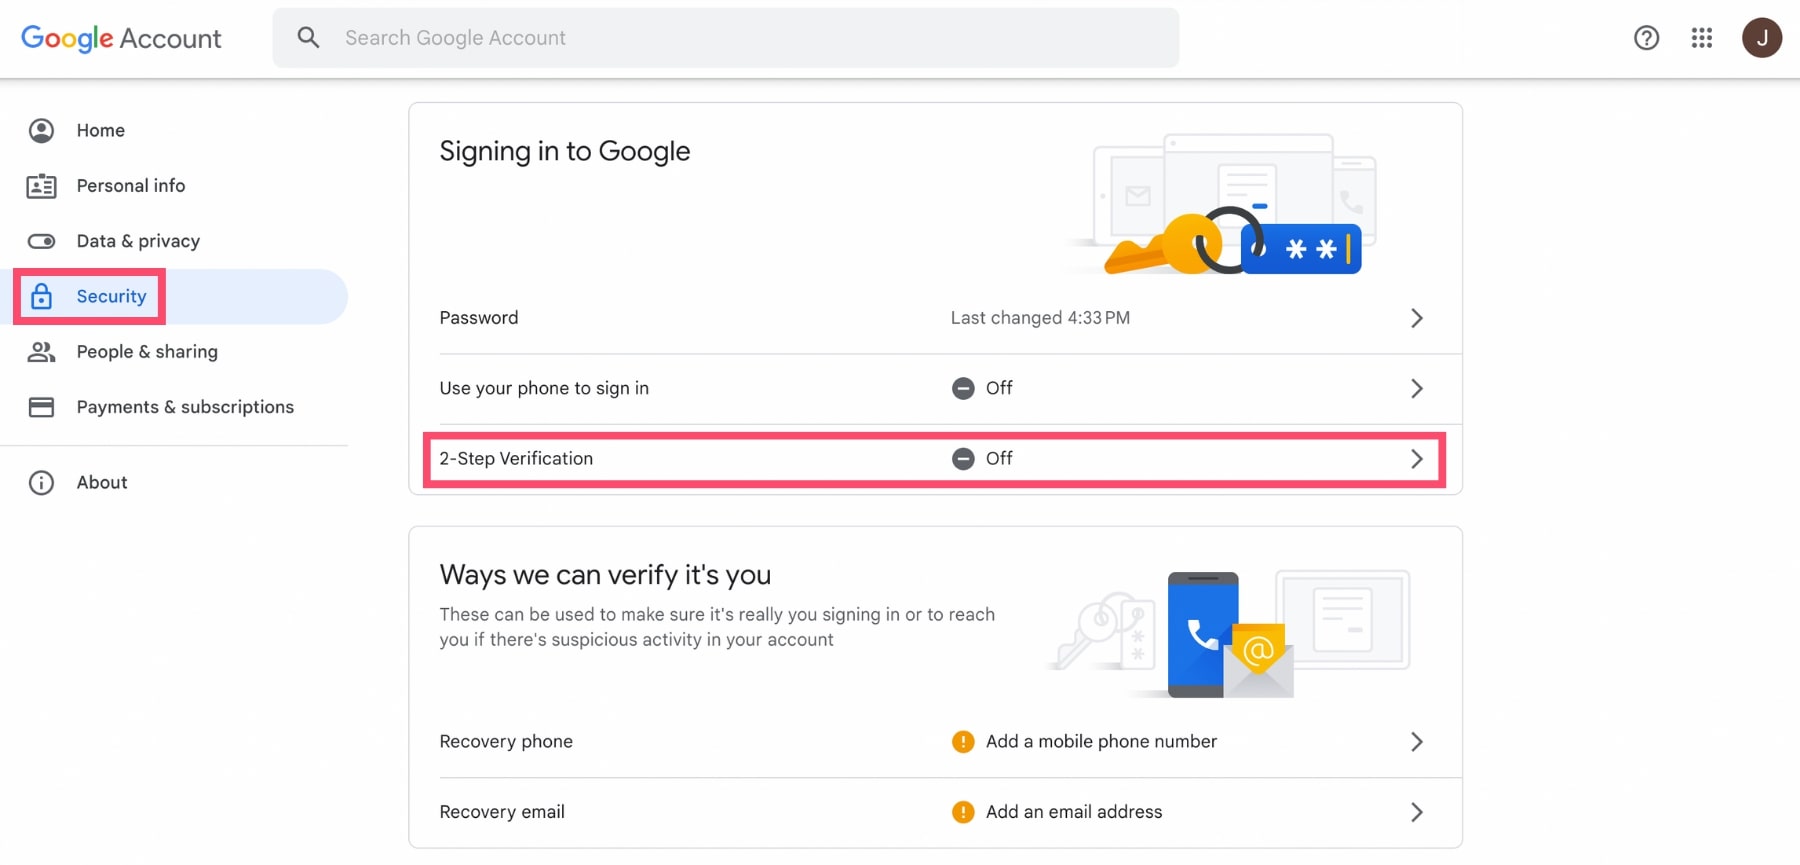Image resolution: width=1800 pixels, height=865 pixels.
Task: Click Add a mobile phone number
Action: tap(1100, 742)
